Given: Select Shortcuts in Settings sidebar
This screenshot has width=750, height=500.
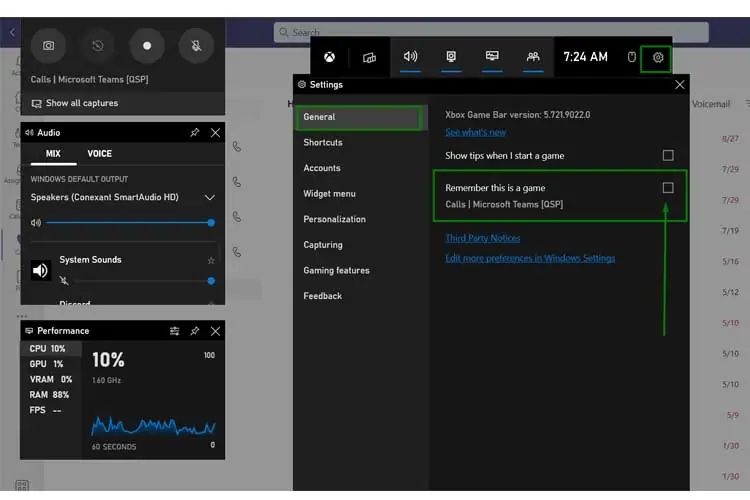Looking at the screenshot, I should [323, 143].
